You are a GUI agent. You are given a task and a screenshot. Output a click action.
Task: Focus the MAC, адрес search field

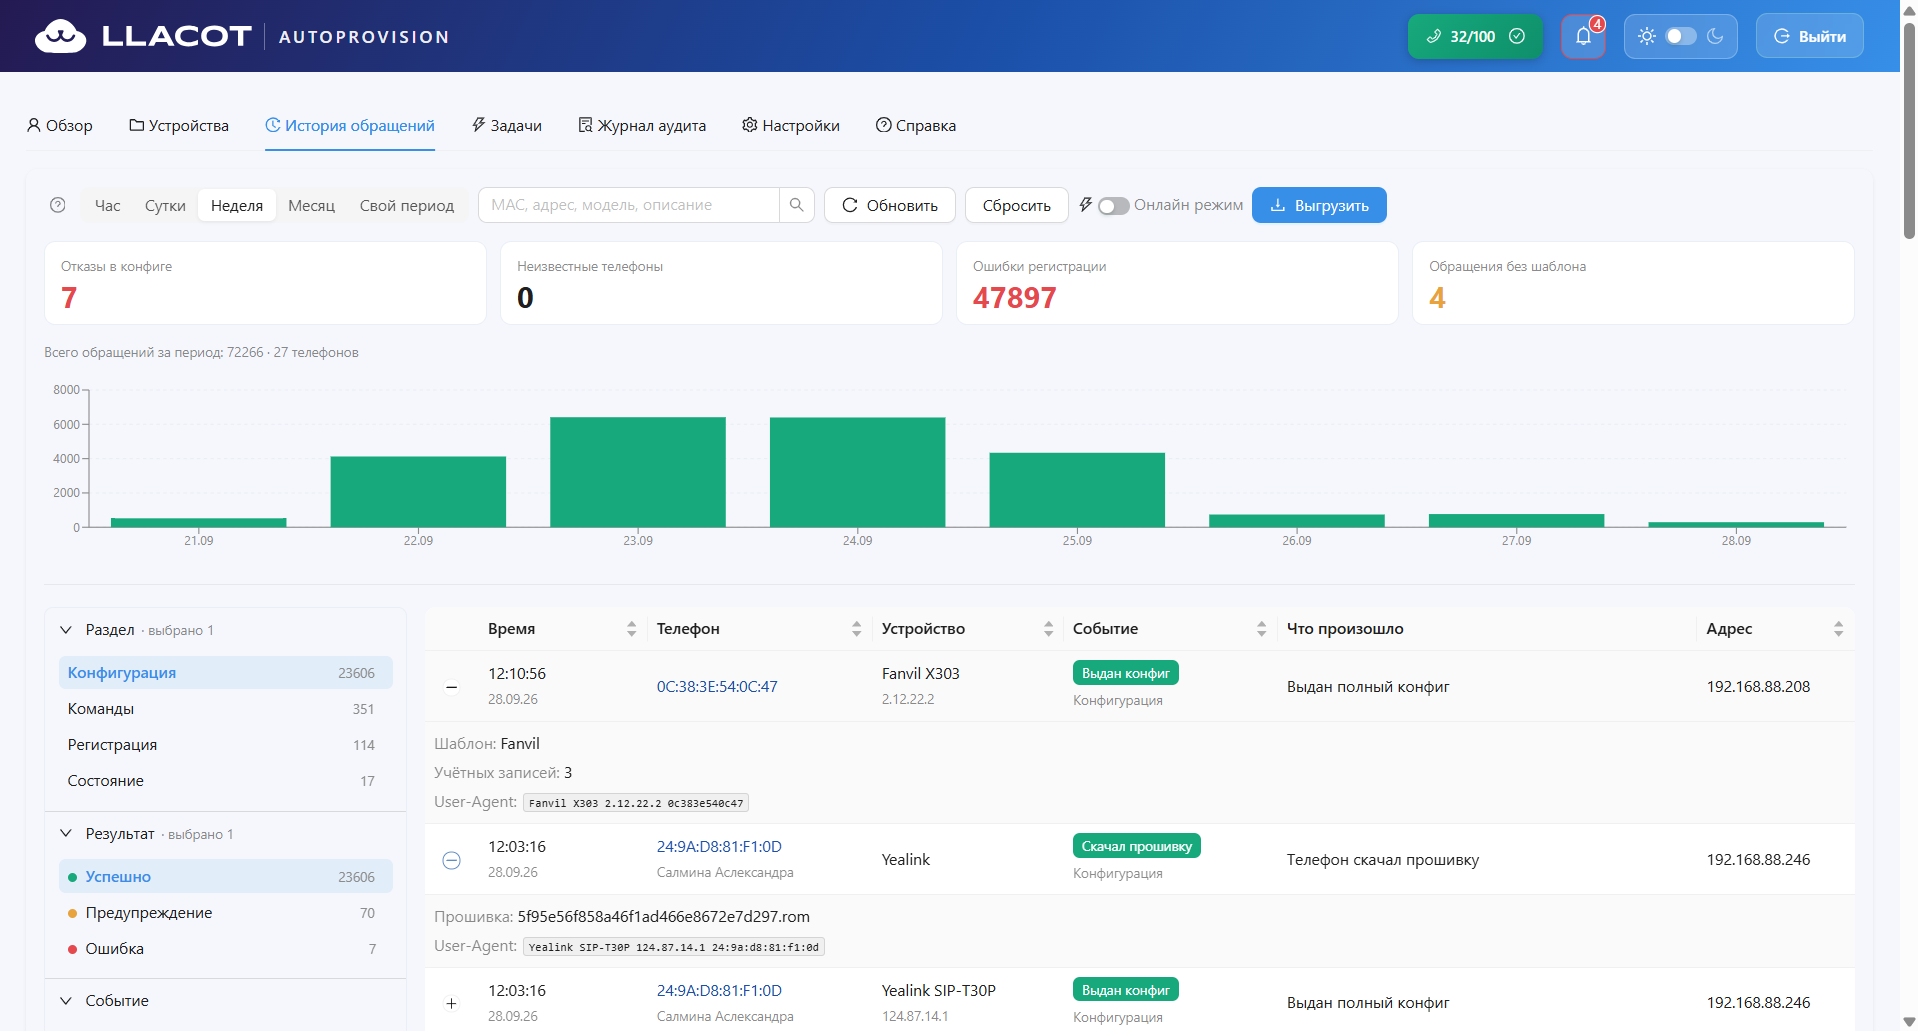click(x=629, y=205)
